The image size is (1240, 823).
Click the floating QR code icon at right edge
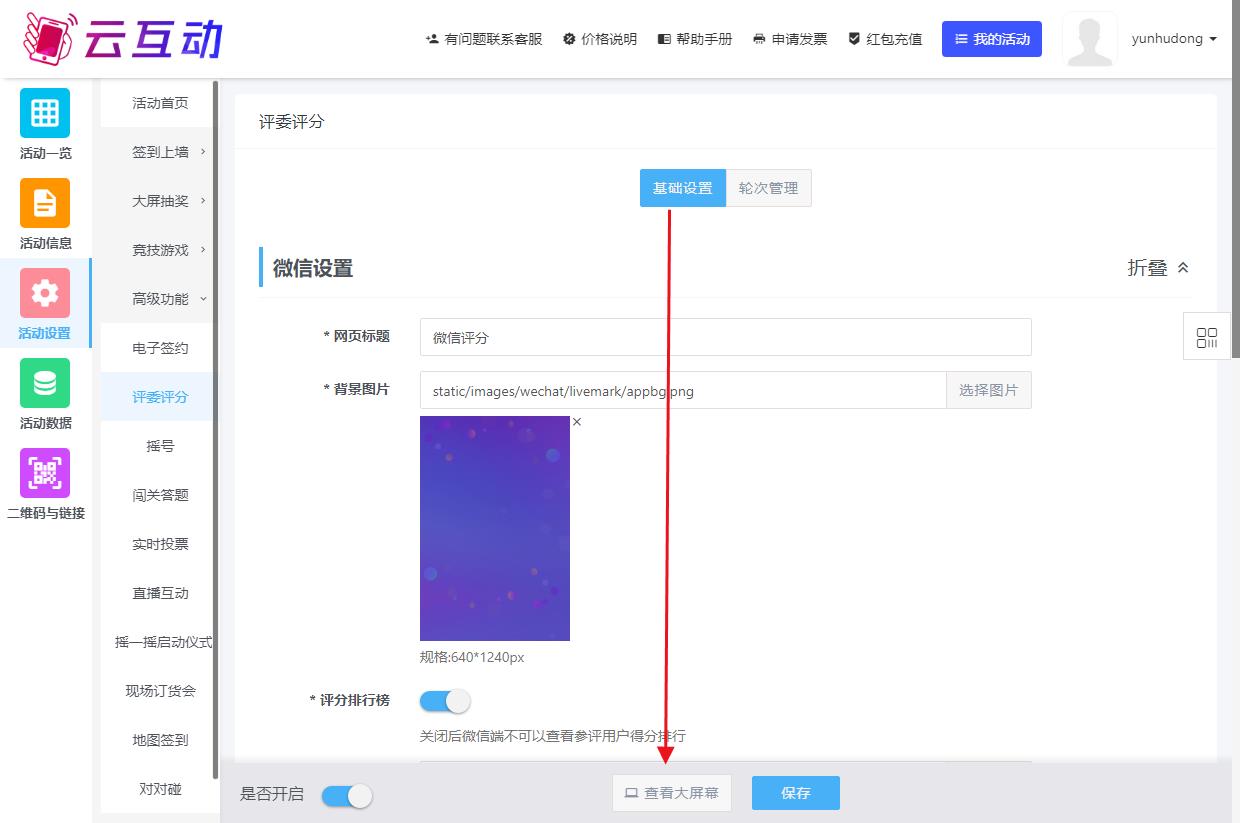1206,337
